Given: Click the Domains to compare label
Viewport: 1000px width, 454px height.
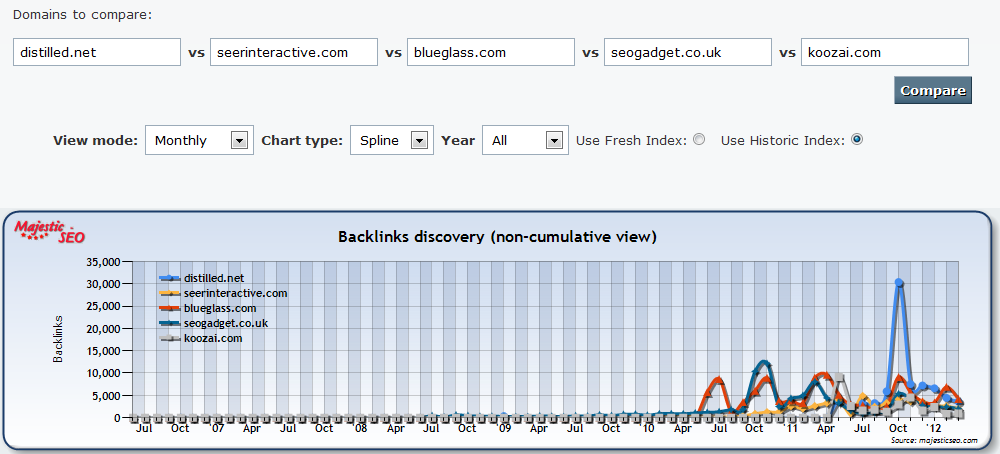Looking at the screenshot, I should click(x=83, y=14).
